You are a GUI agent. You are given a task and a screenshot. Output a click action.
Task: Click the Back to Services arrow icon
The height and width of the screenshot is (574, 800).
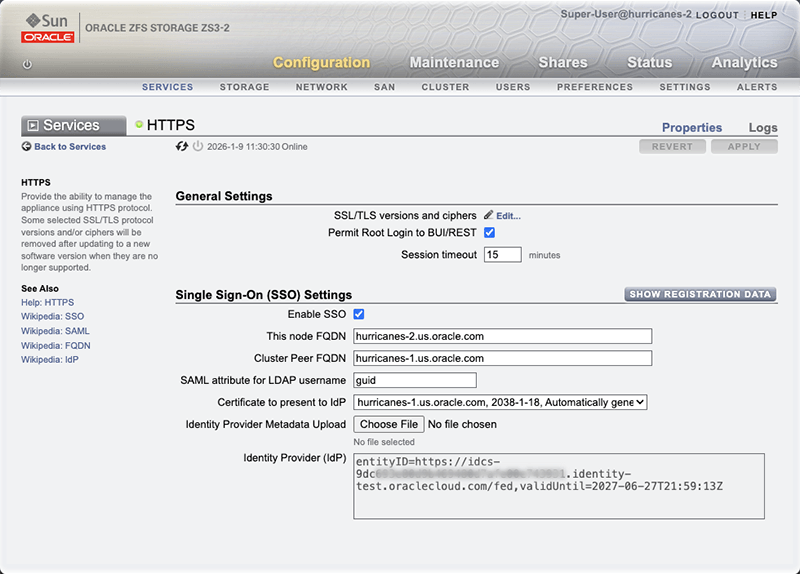pos(26,146)
